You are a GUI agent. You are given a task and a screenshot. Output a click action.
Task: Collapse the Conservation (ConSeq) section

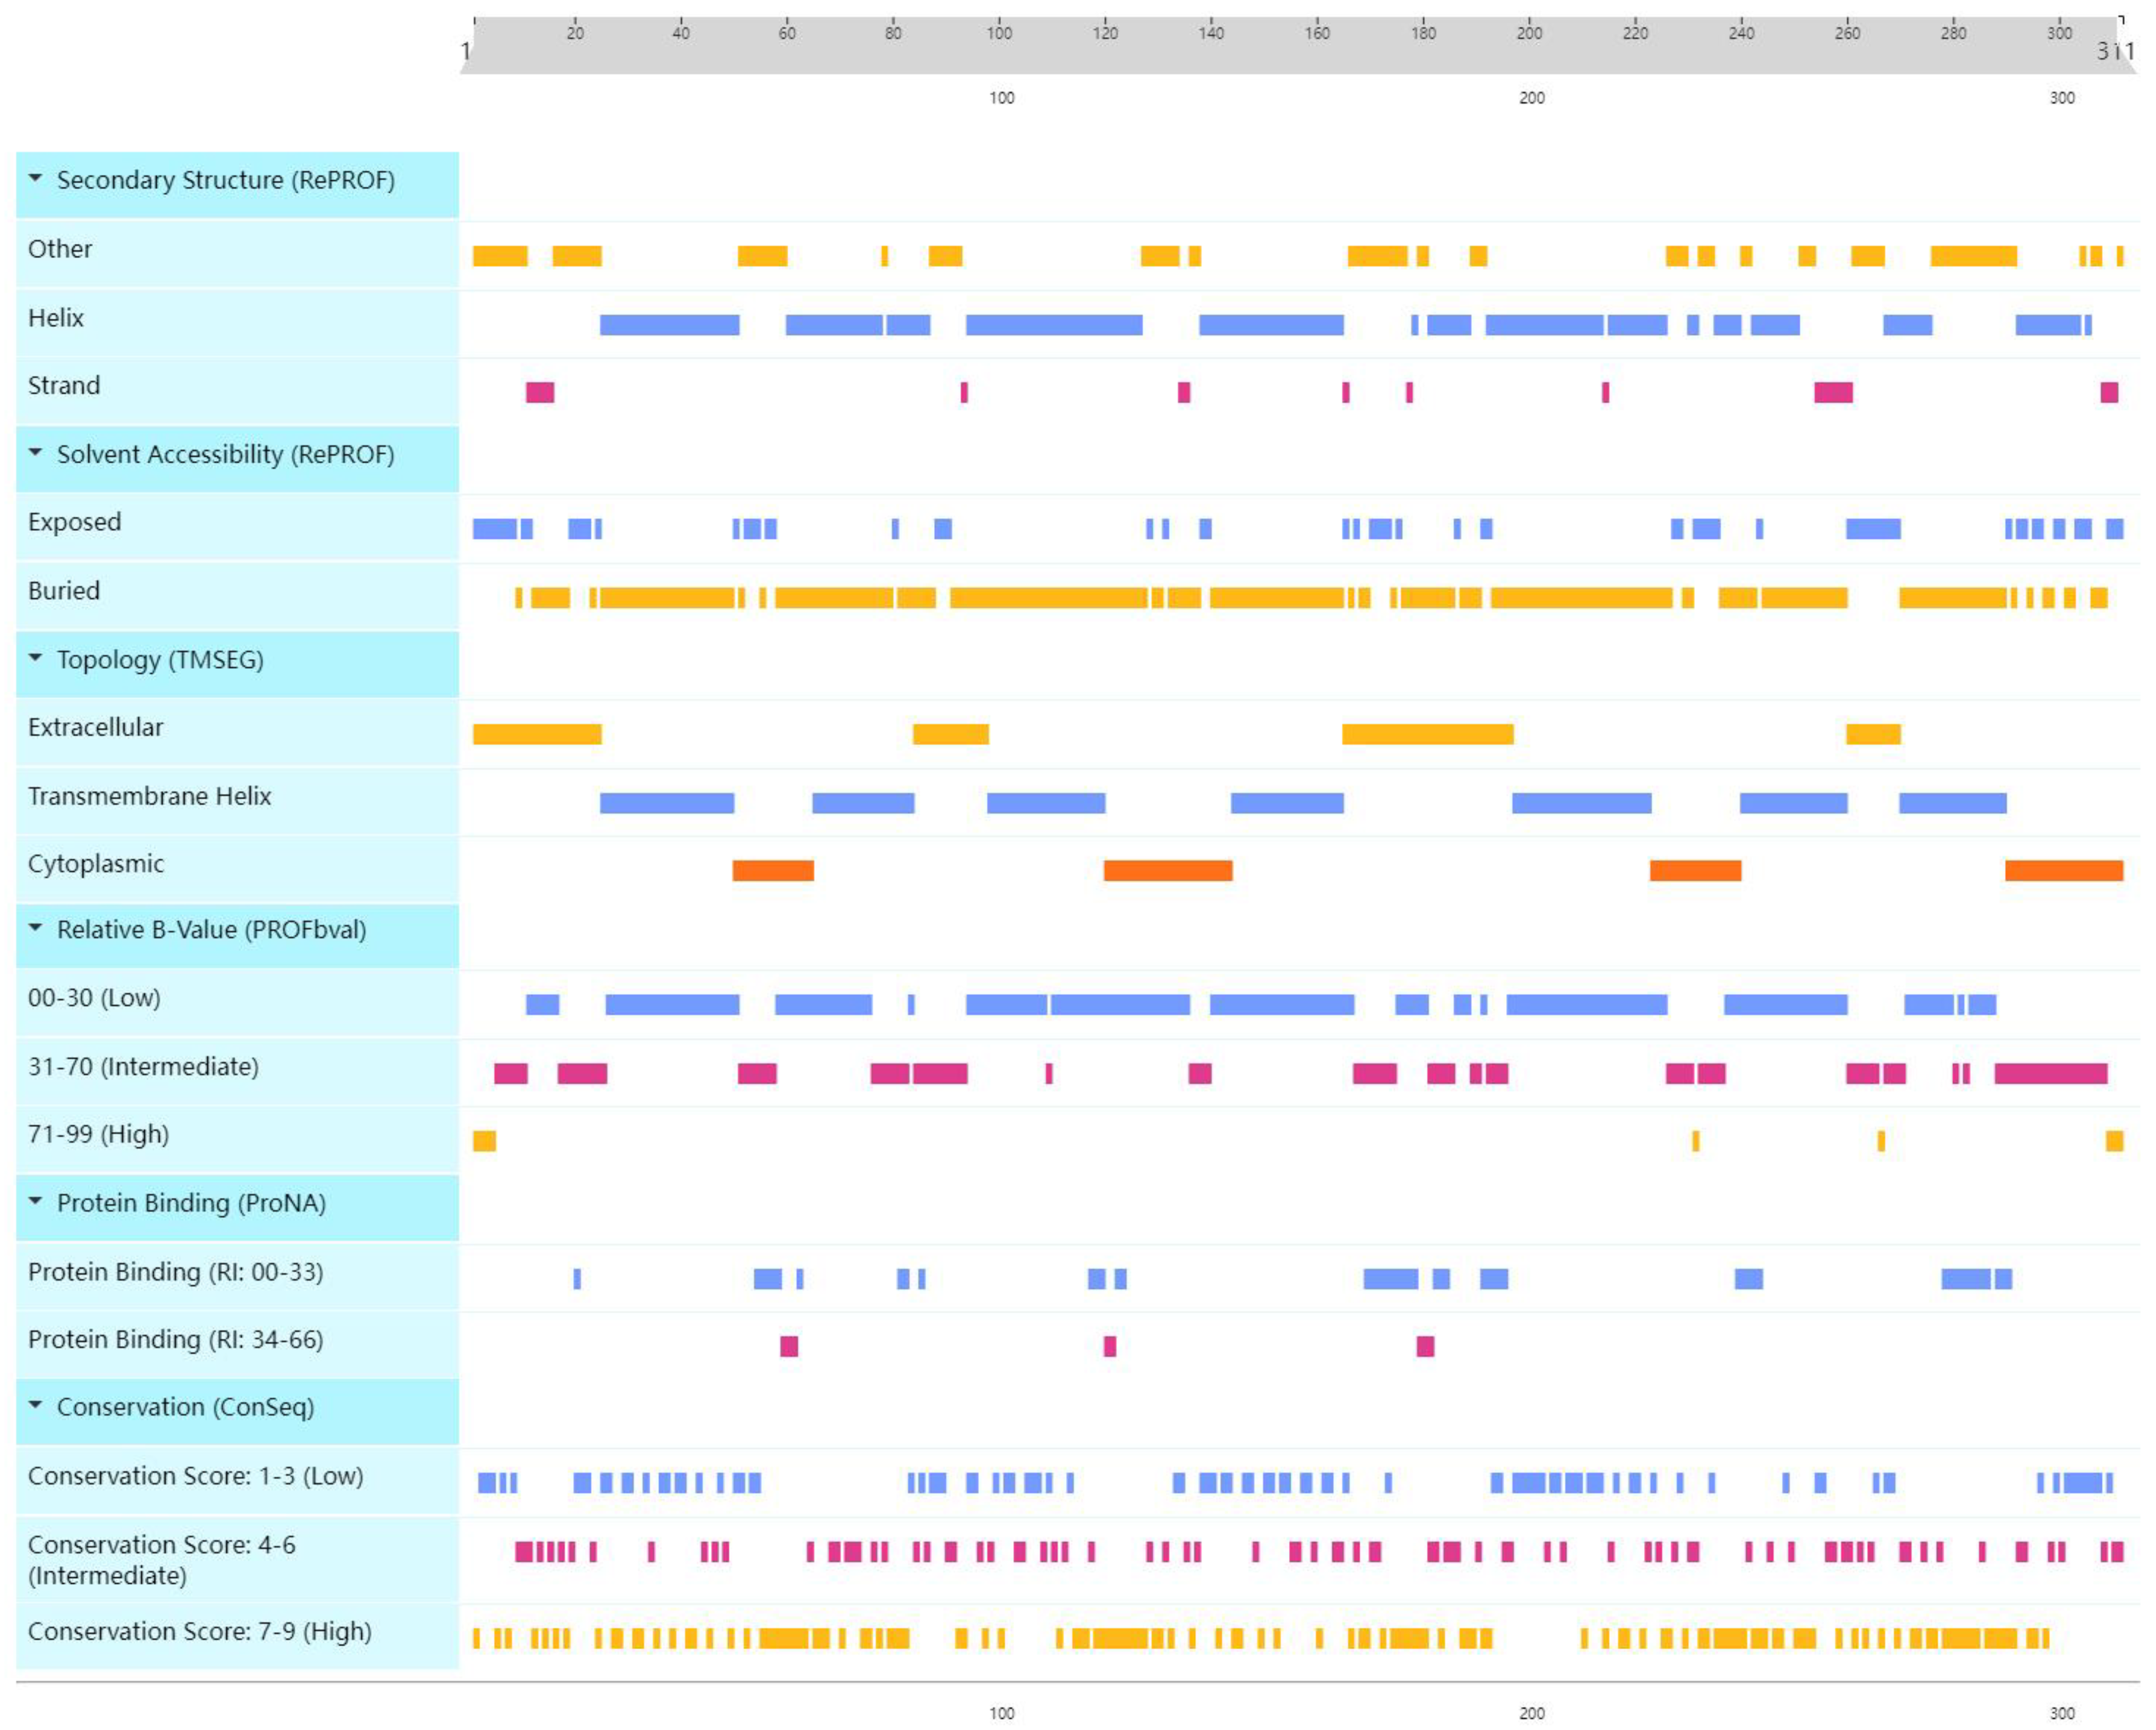pos(35,1405)
